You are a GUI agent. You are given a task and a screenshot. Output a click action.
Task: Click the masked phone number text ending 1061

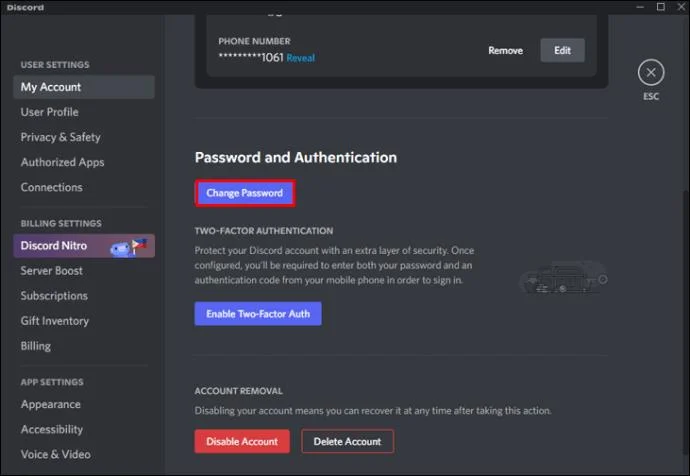coord(251,58)
